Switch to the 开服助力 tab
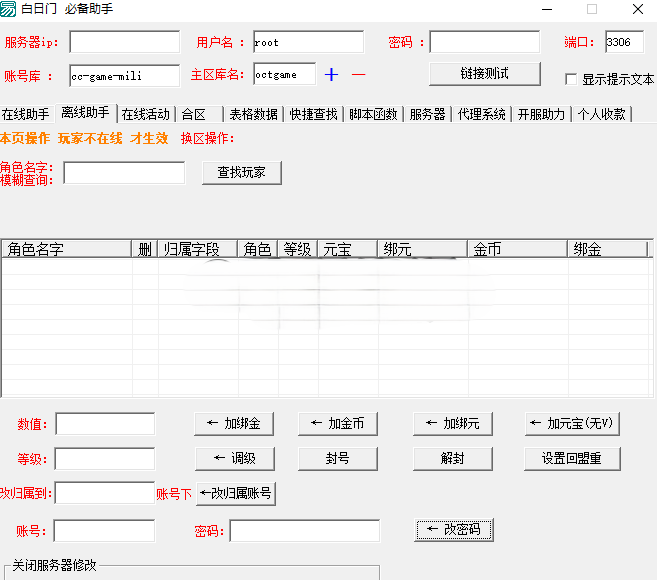Screen dimensions: 657x580 (541, 114)
